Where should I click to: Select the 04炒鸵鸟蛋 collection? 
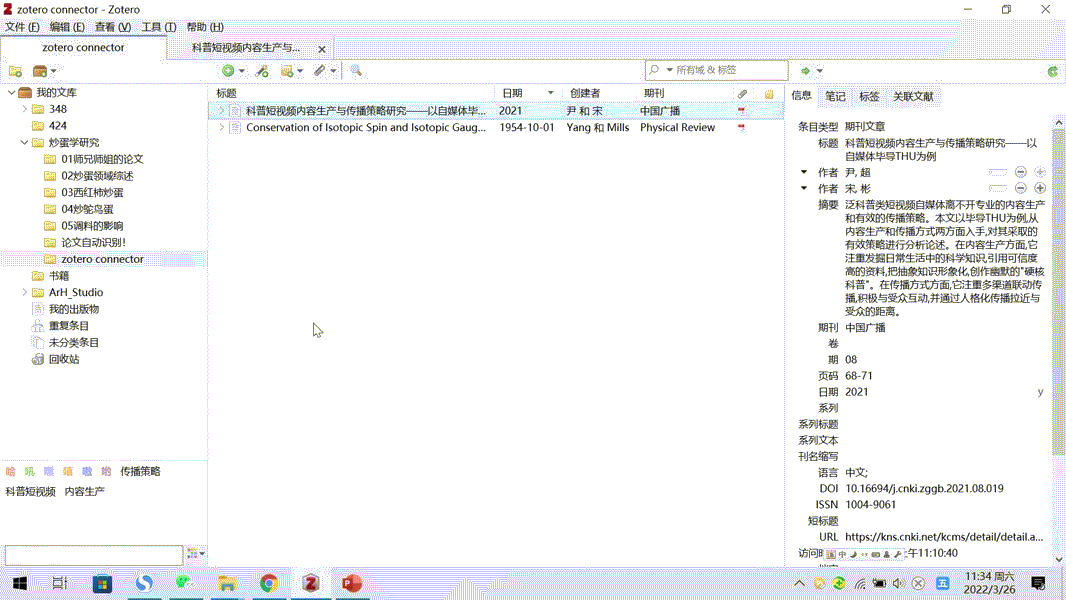tap(87, 209)
